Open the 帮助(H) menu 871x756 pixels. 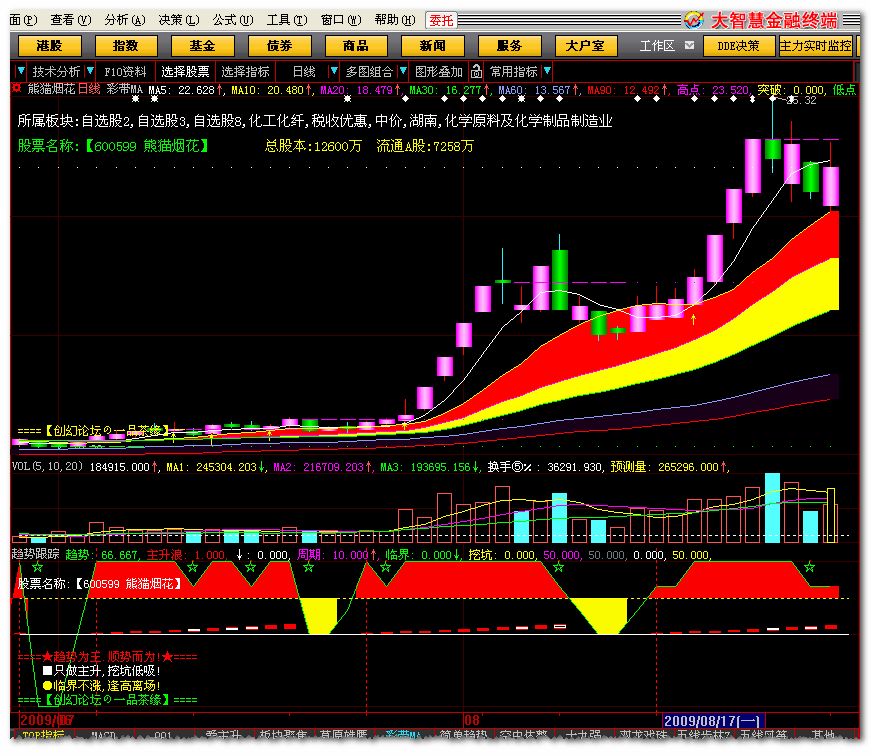point(395,20)
